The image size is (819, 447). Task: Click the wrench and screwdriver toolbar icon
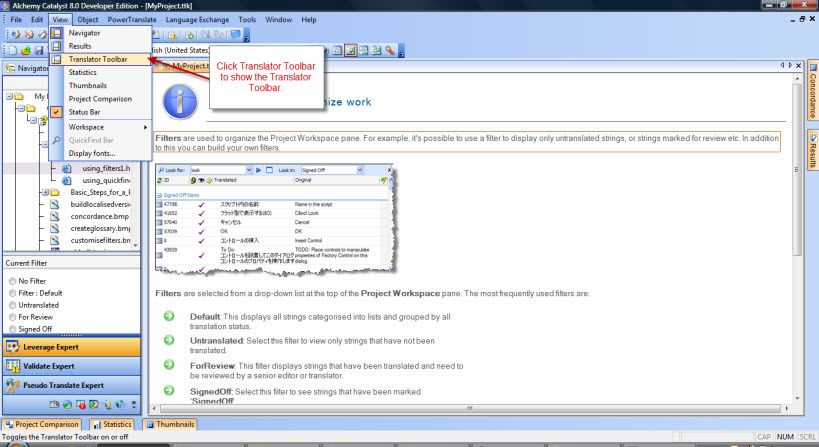[x=390, y=50]
